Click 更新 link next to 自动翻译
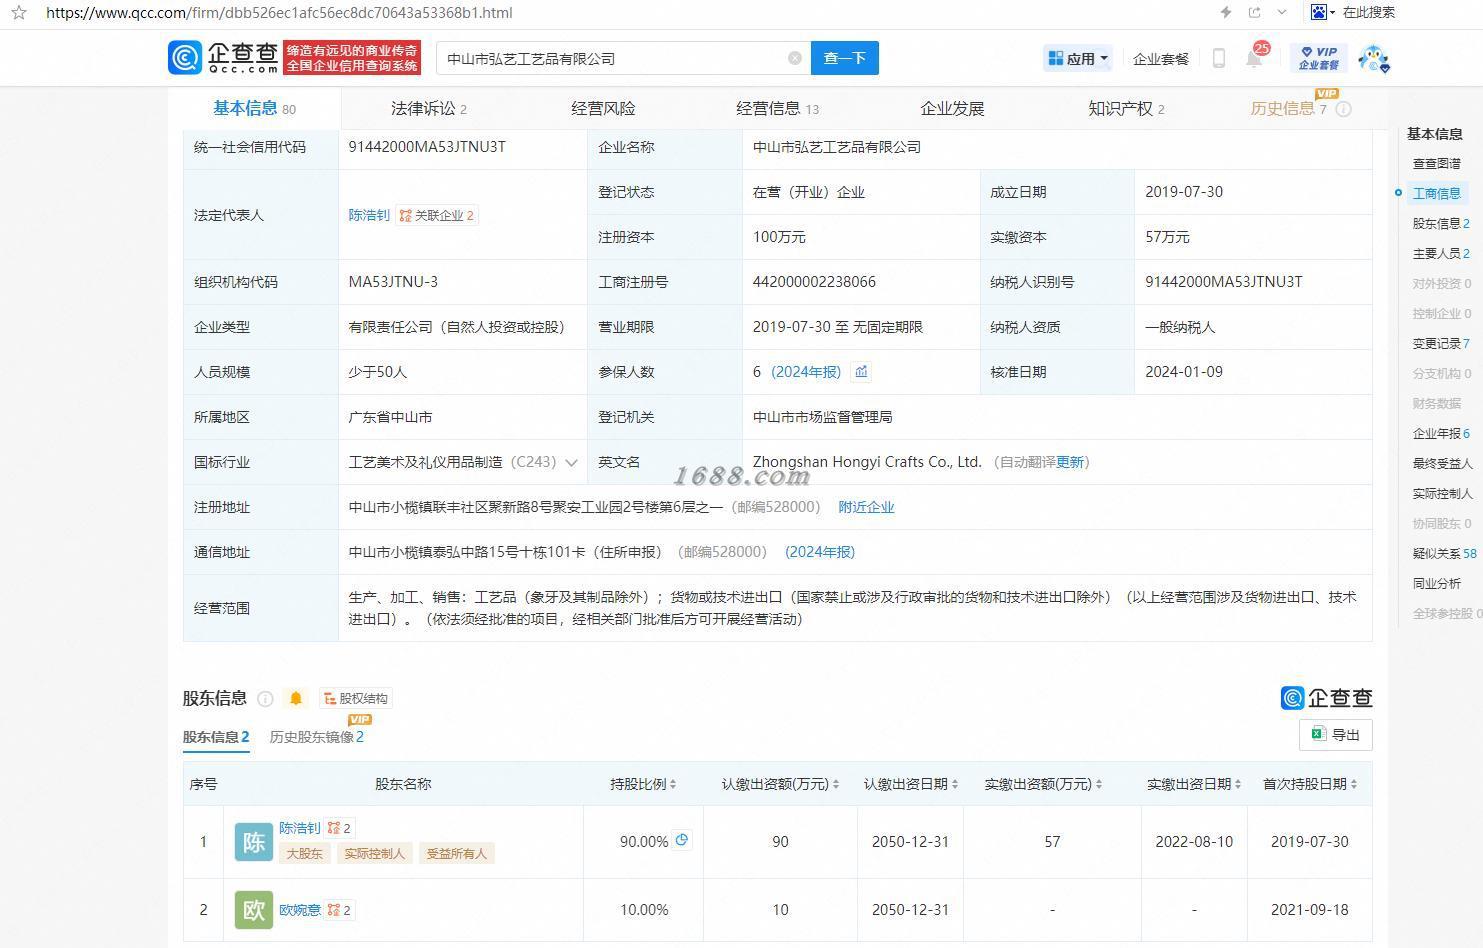 pyautogui.click(x=1069, y=462)
